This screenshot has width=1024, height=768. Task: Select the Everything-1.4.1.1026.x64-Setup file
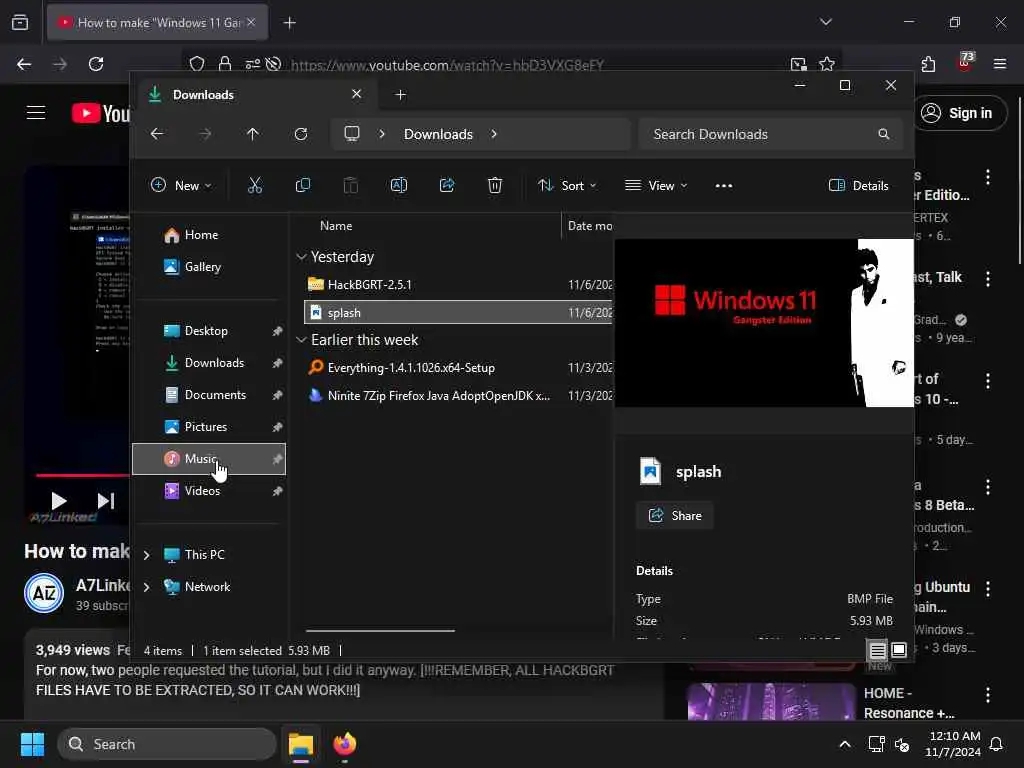(x=457, y=368)
